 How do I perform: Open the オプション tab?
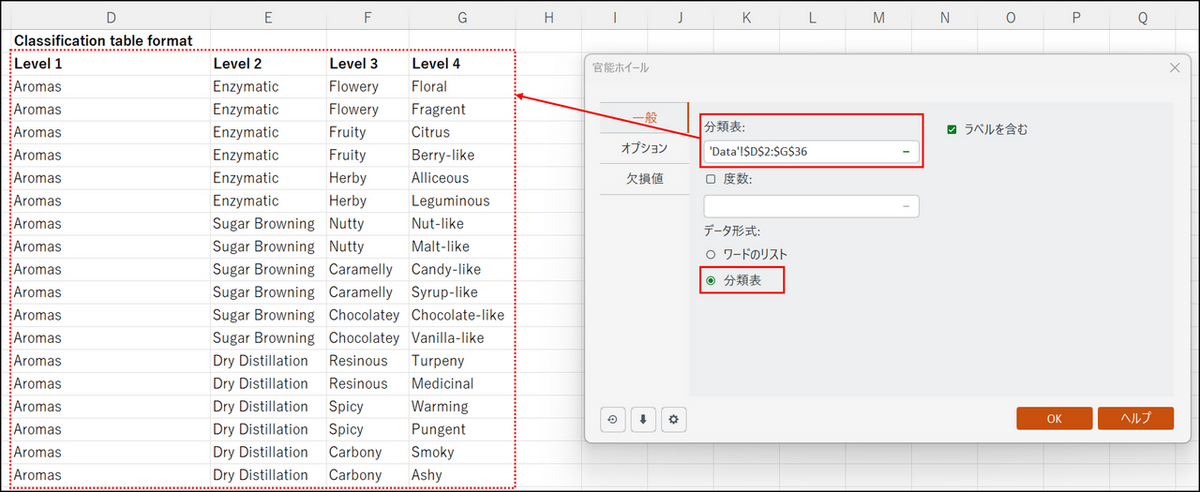(644, 148)
